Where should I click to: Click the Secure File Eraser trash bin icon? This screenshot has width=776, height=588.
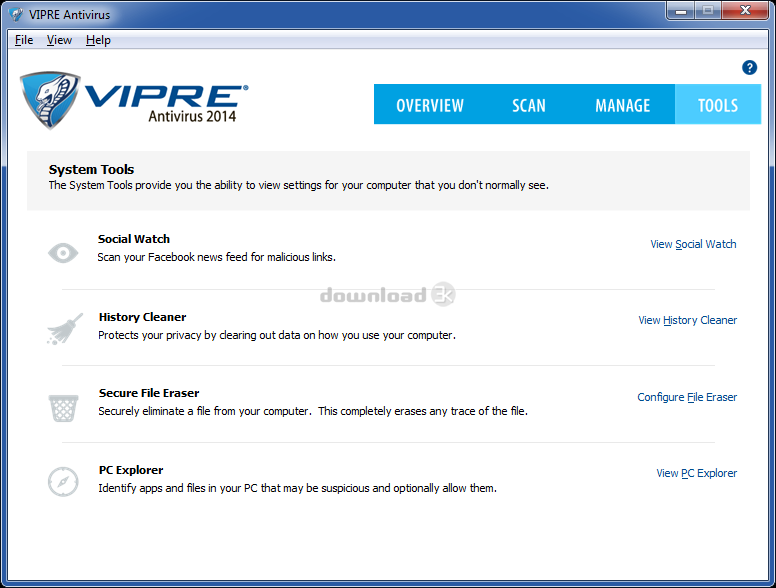tap(63, 408)
